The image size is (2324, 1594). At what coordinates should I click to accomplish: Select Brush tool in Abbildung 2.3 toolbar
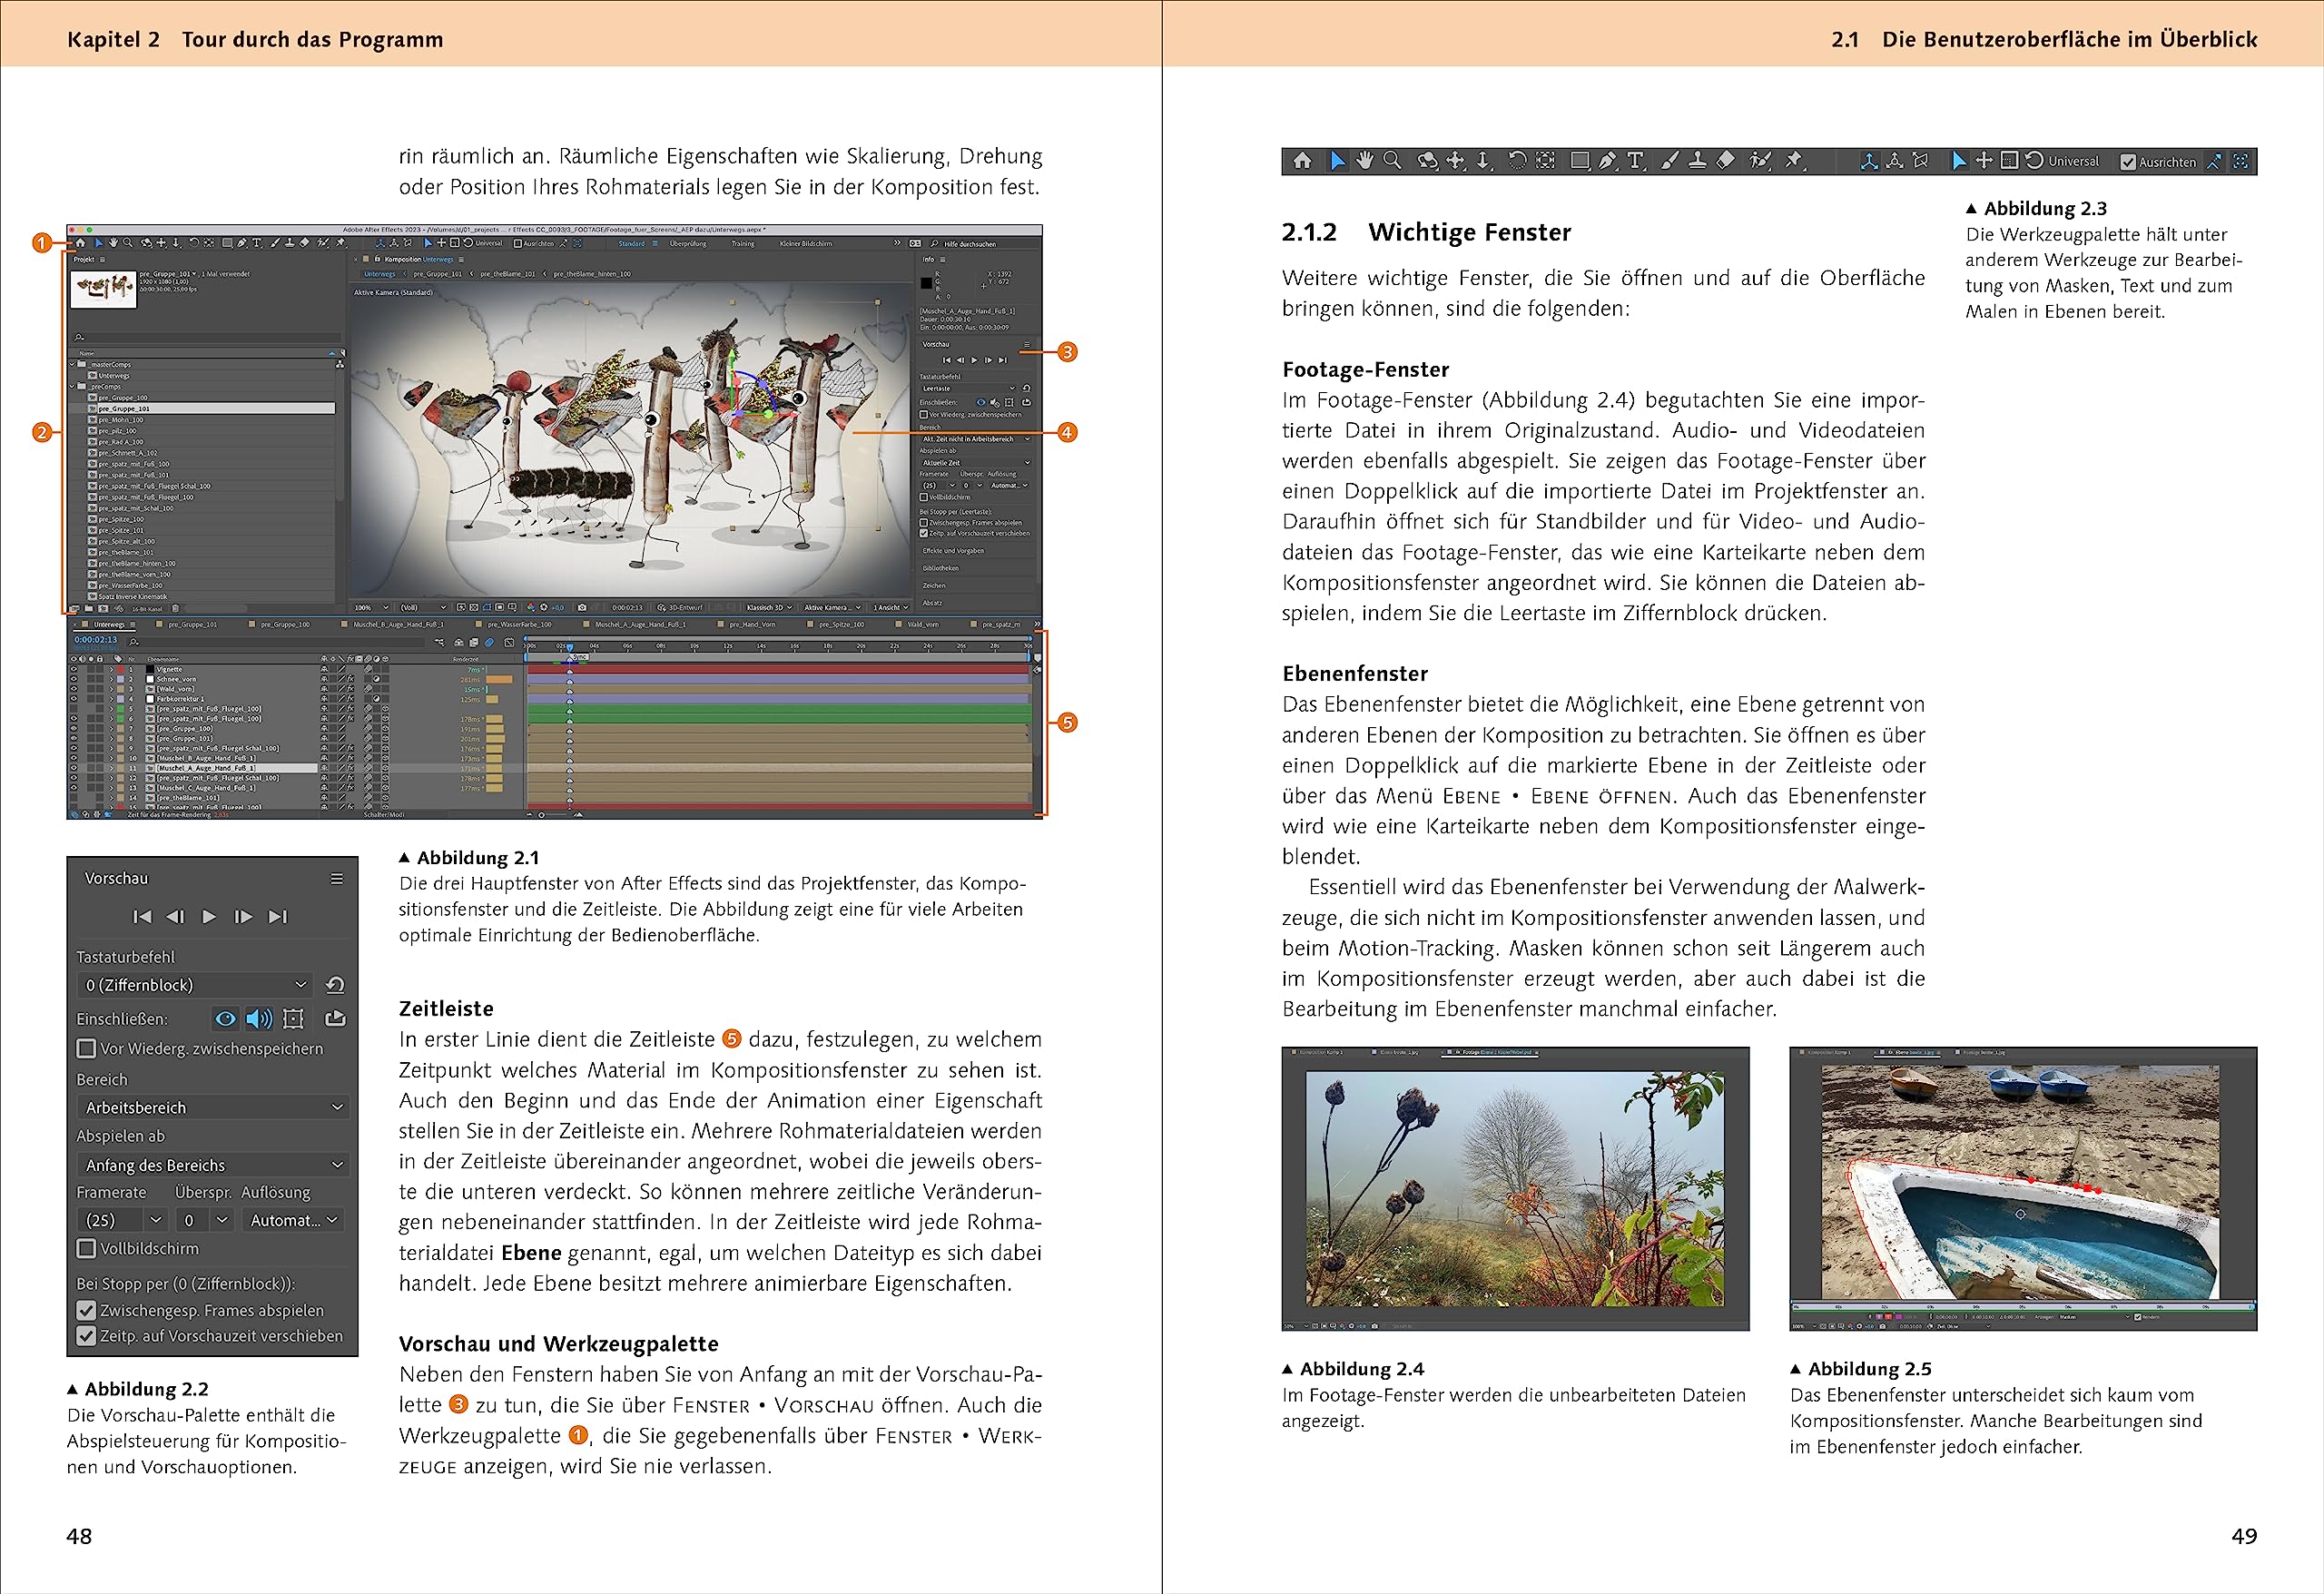(x=1671, y=161)
